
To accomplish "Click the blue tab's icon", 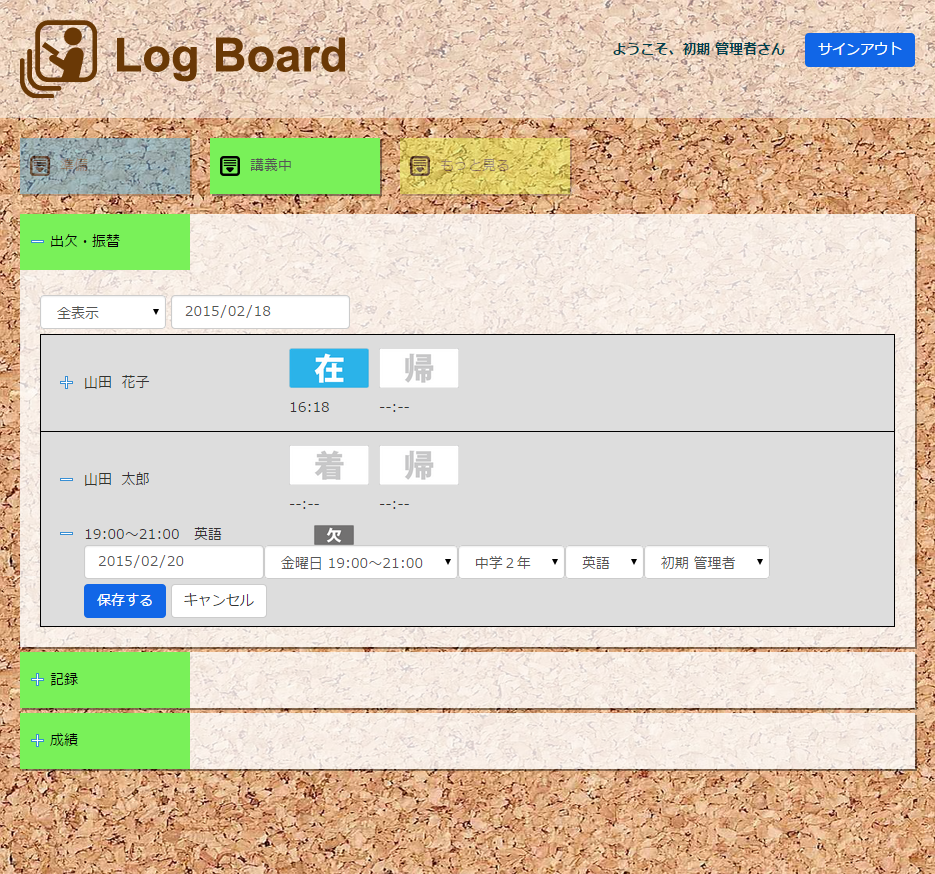I will pyautogui.click(x=40, y=166).
